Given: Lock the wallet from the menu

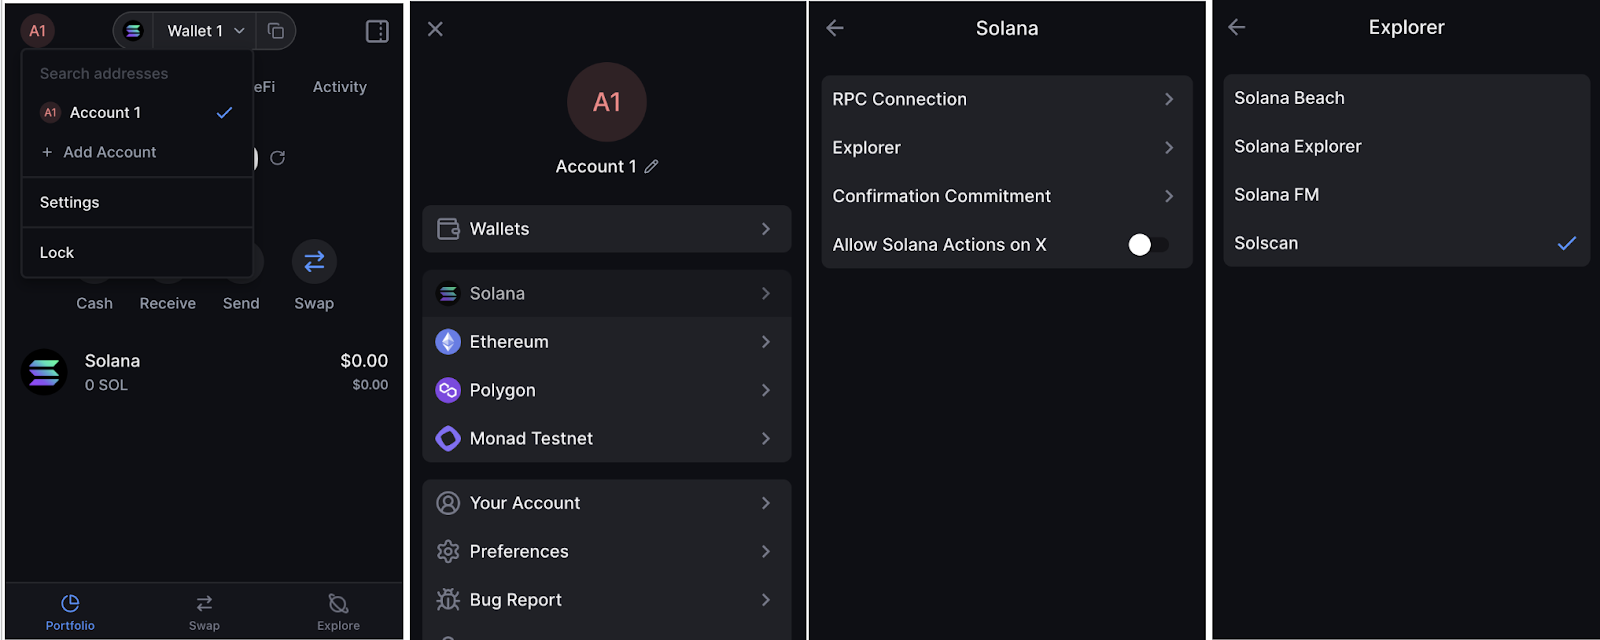Looking at the screenshot, I should point(137,252).
